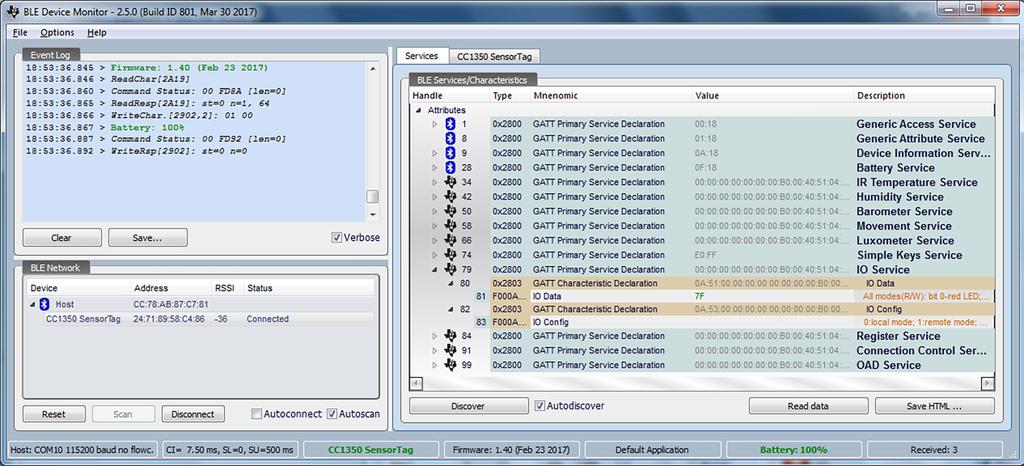The image size is (1024, 466).
Task: Click the Discover button
Action: (x=468, y=406)
